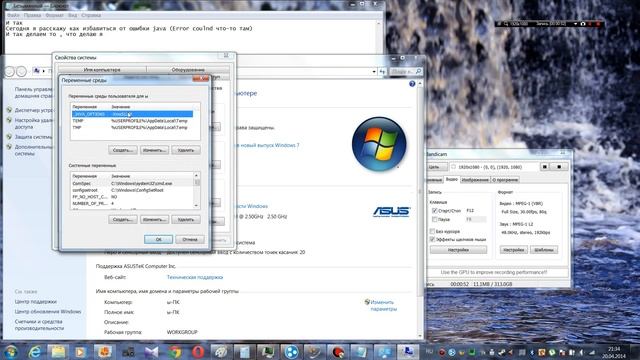The height and width of the screenshot is (360, 640).
Task: Launch Google Chrome from the taskbar
Action: click(x=175, y=352)
